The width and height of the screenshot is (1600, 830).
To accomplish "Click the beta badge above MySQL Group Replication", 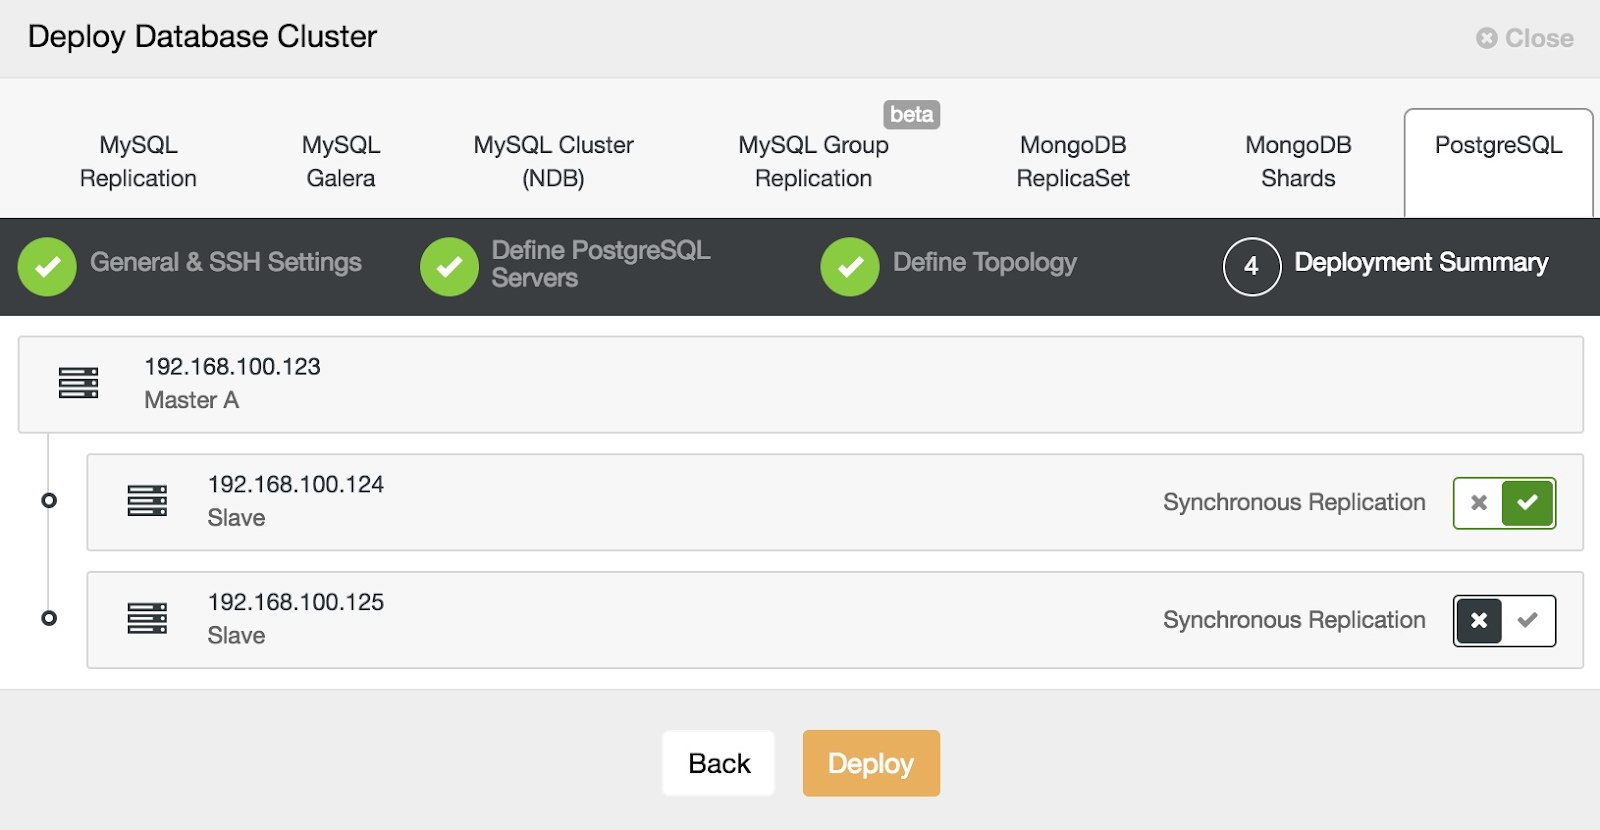I will click(912, 115).
